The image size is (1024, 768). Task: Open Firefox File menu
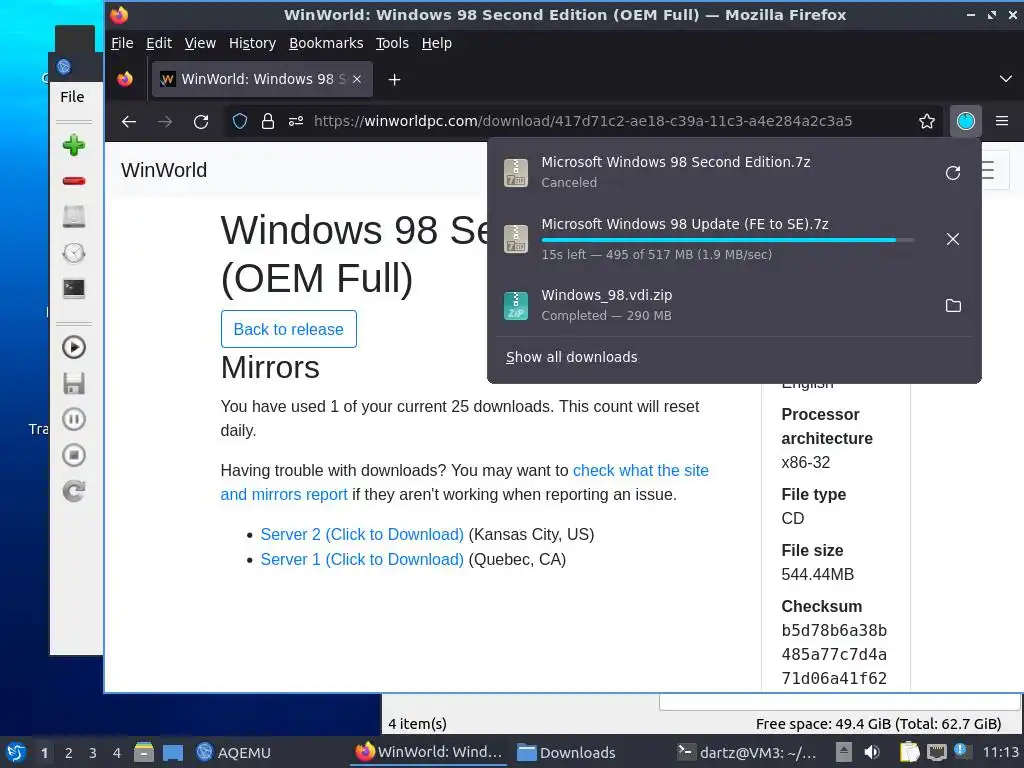click(x=122, y=43)
